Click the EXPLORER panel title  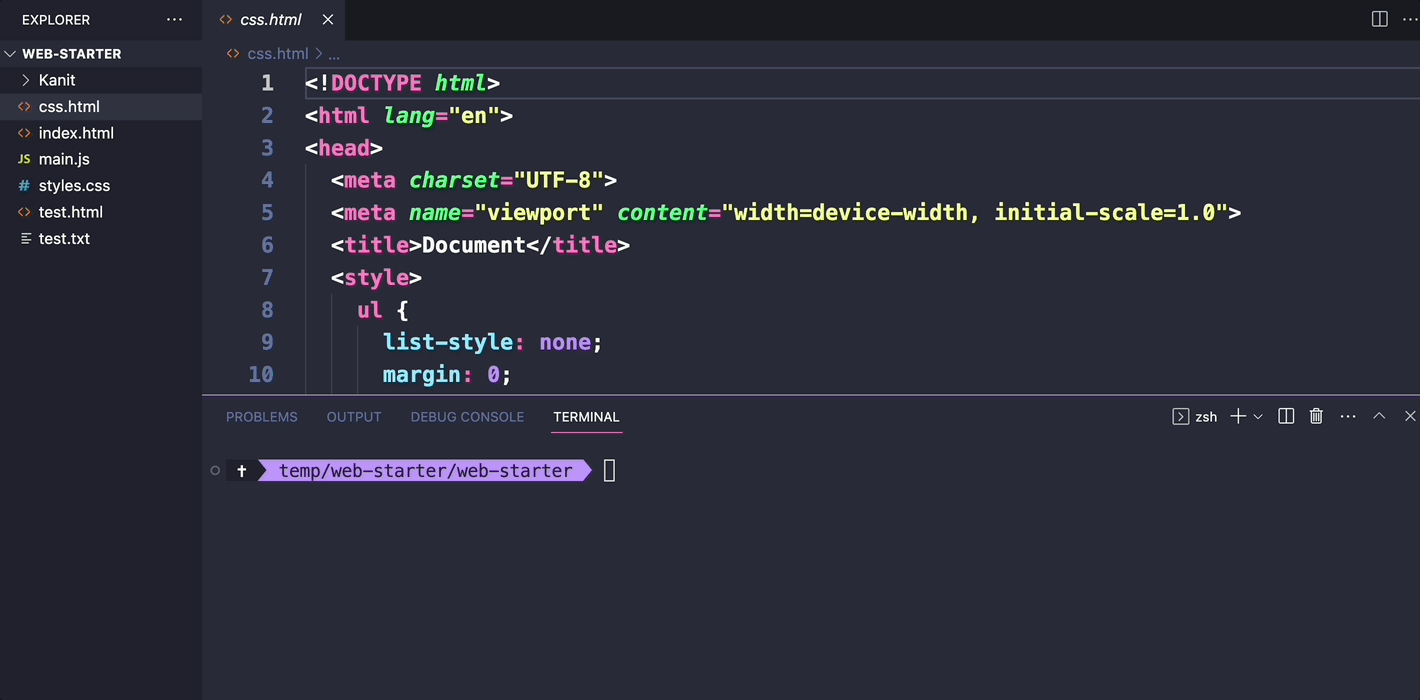[x=56, y=19]
